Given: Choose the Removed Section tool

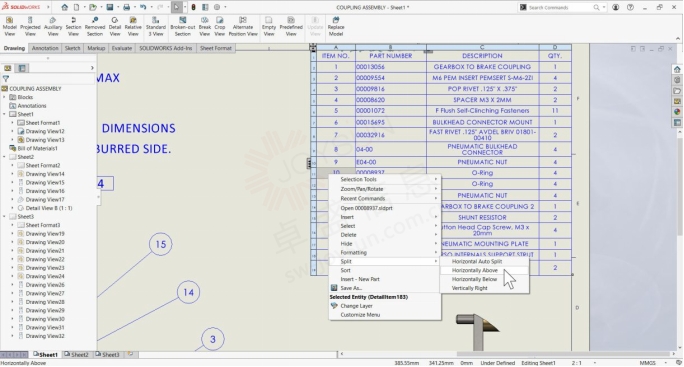Looking at the screenshot, I should [95, 26].
